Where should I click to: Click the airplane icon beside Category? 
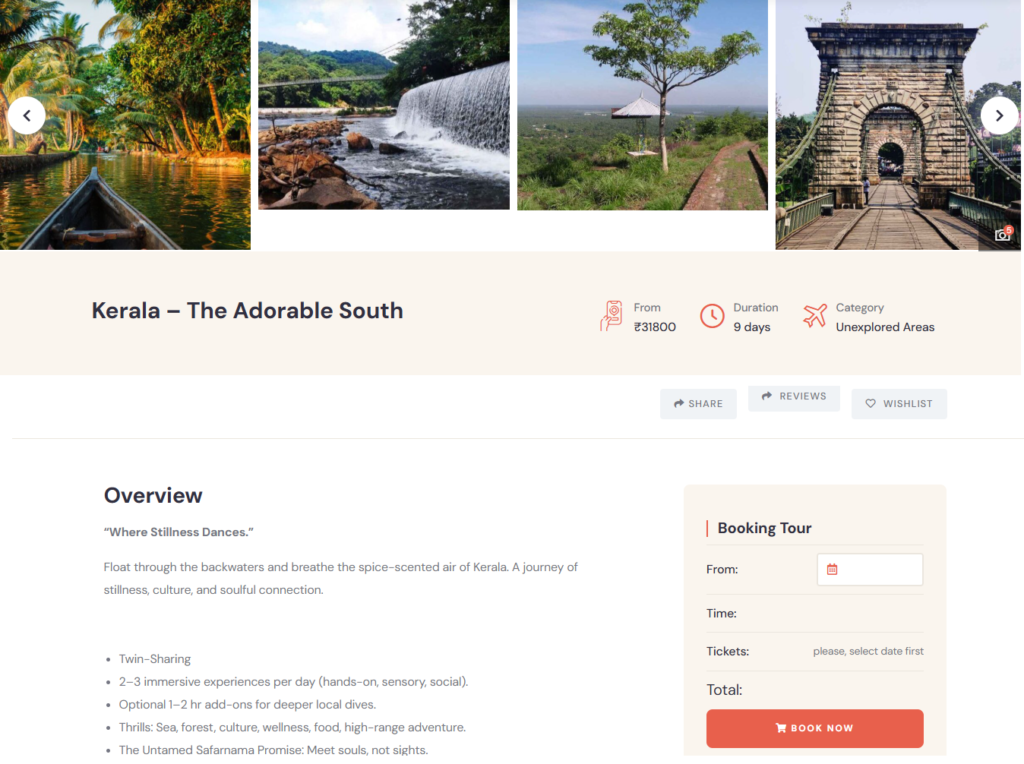[x=815, y=316]
